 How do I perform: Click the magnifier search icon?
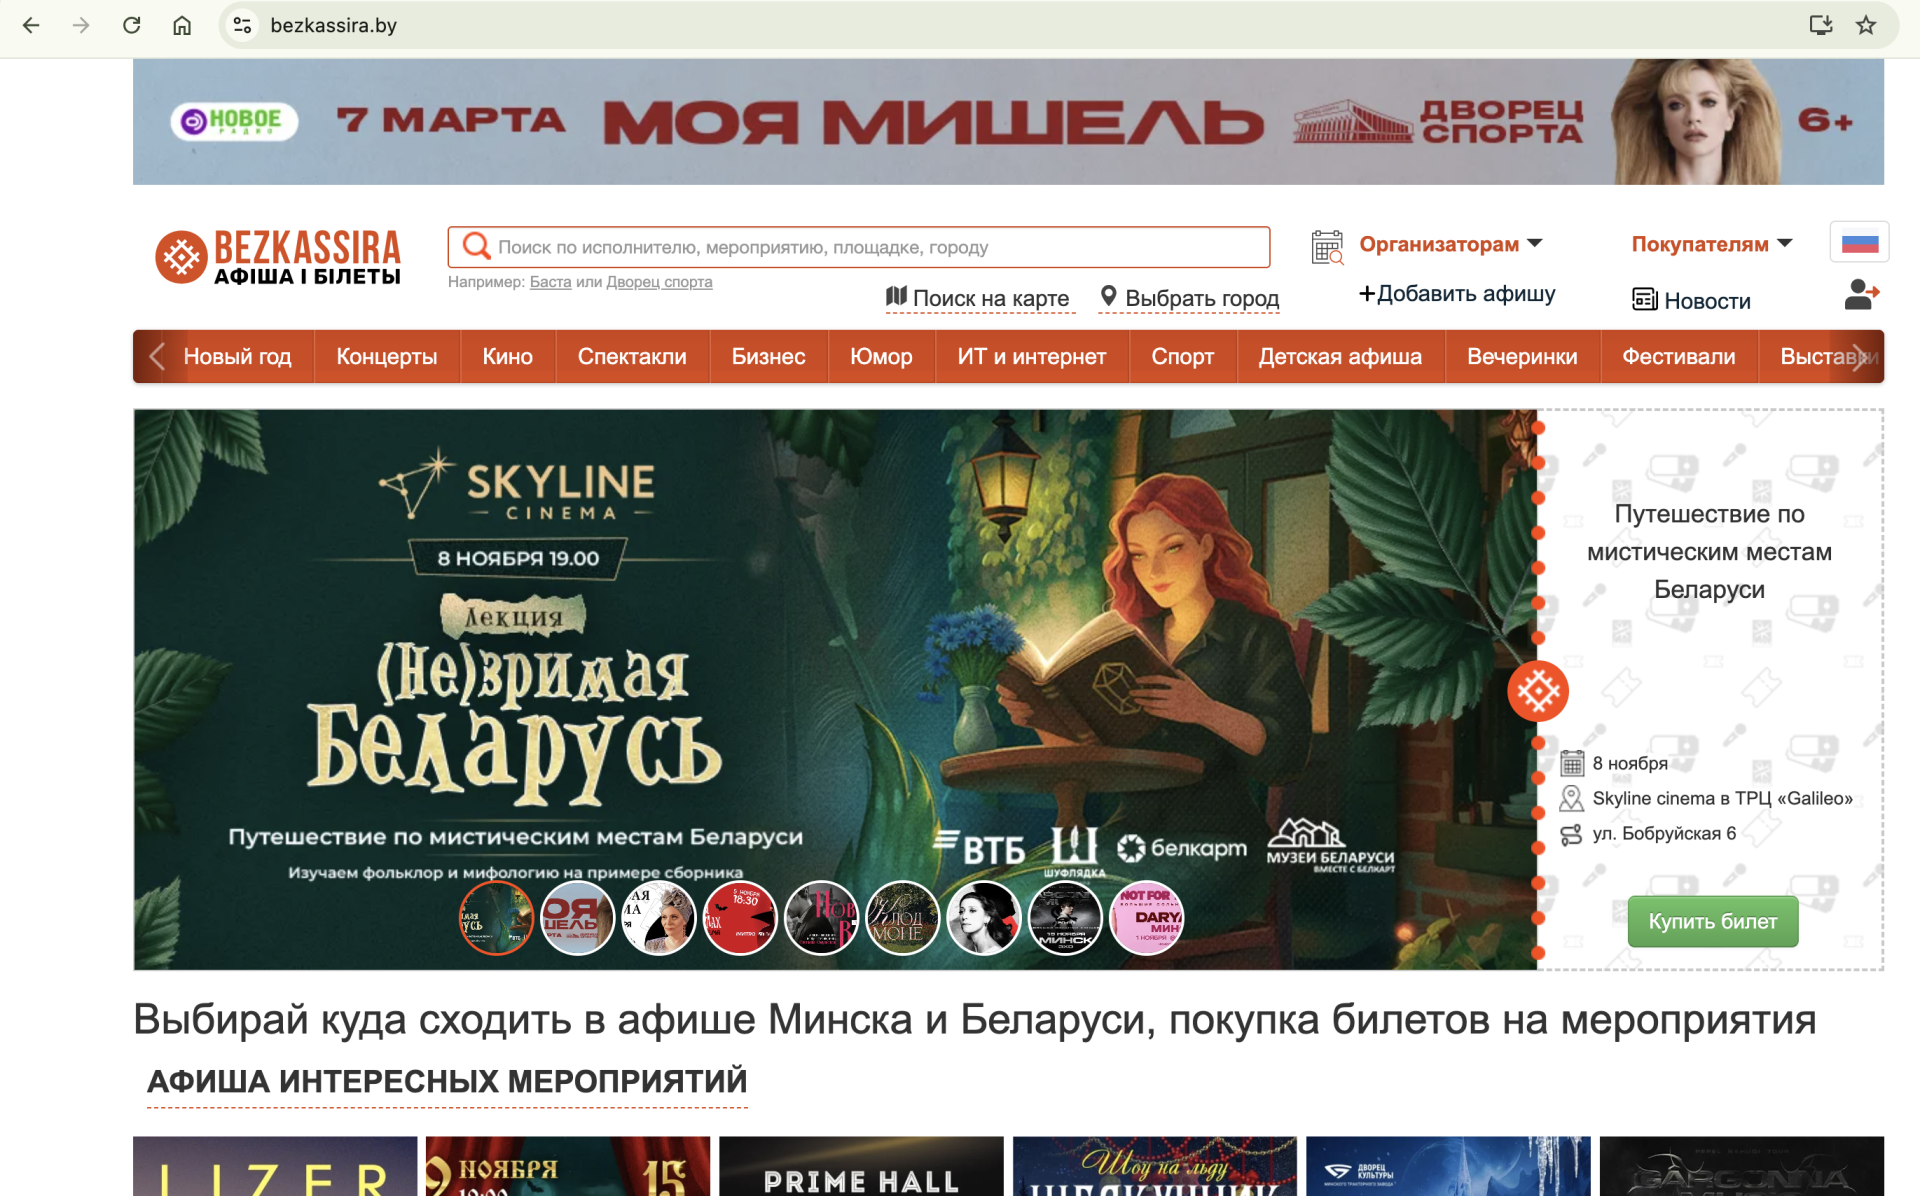coord(477,246)
